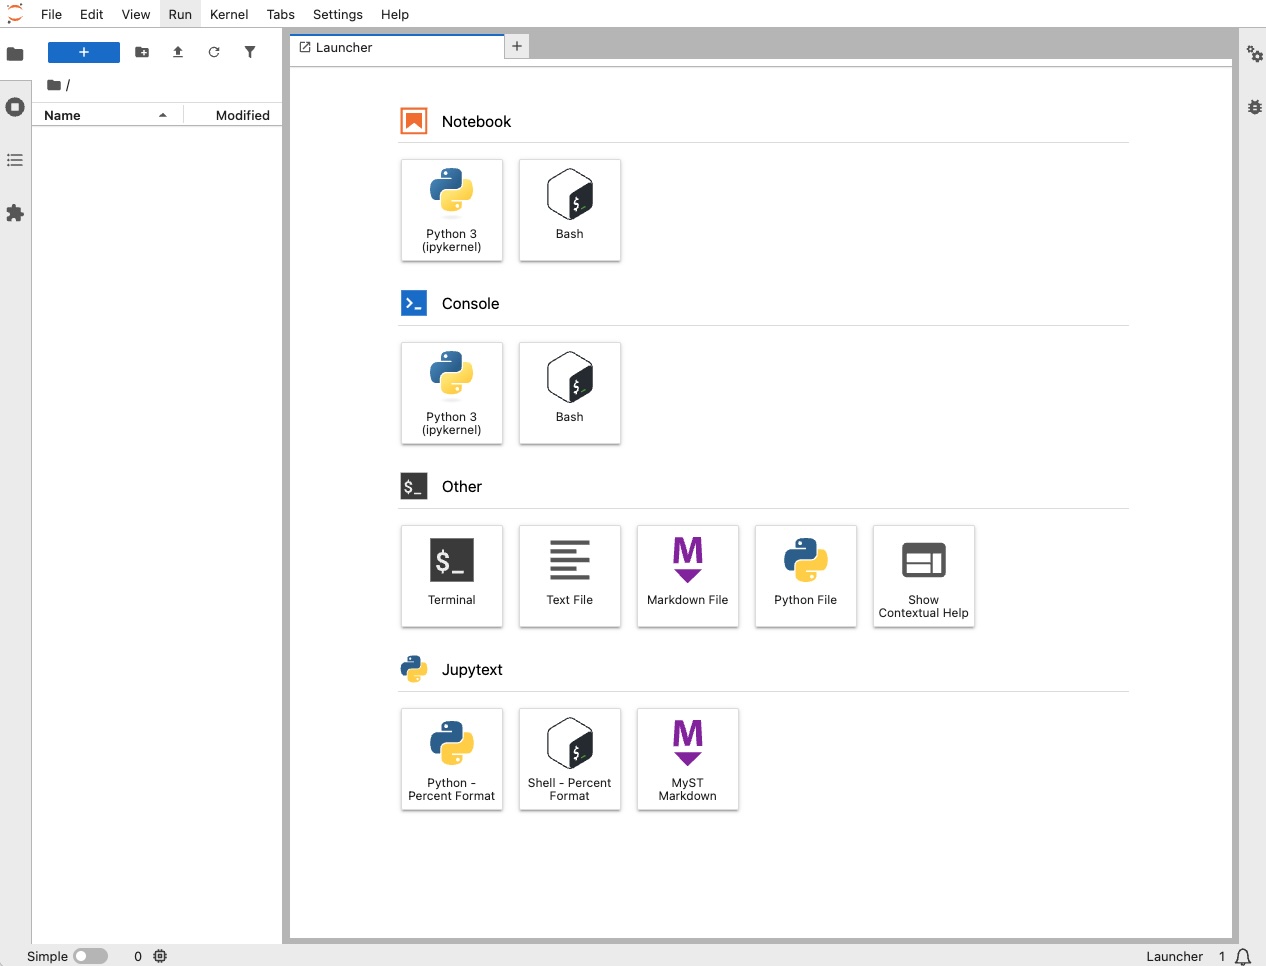The height and width of the screenshot is (966, 1266).
Task: Sort files by Name column header
Action: point(62,116)
